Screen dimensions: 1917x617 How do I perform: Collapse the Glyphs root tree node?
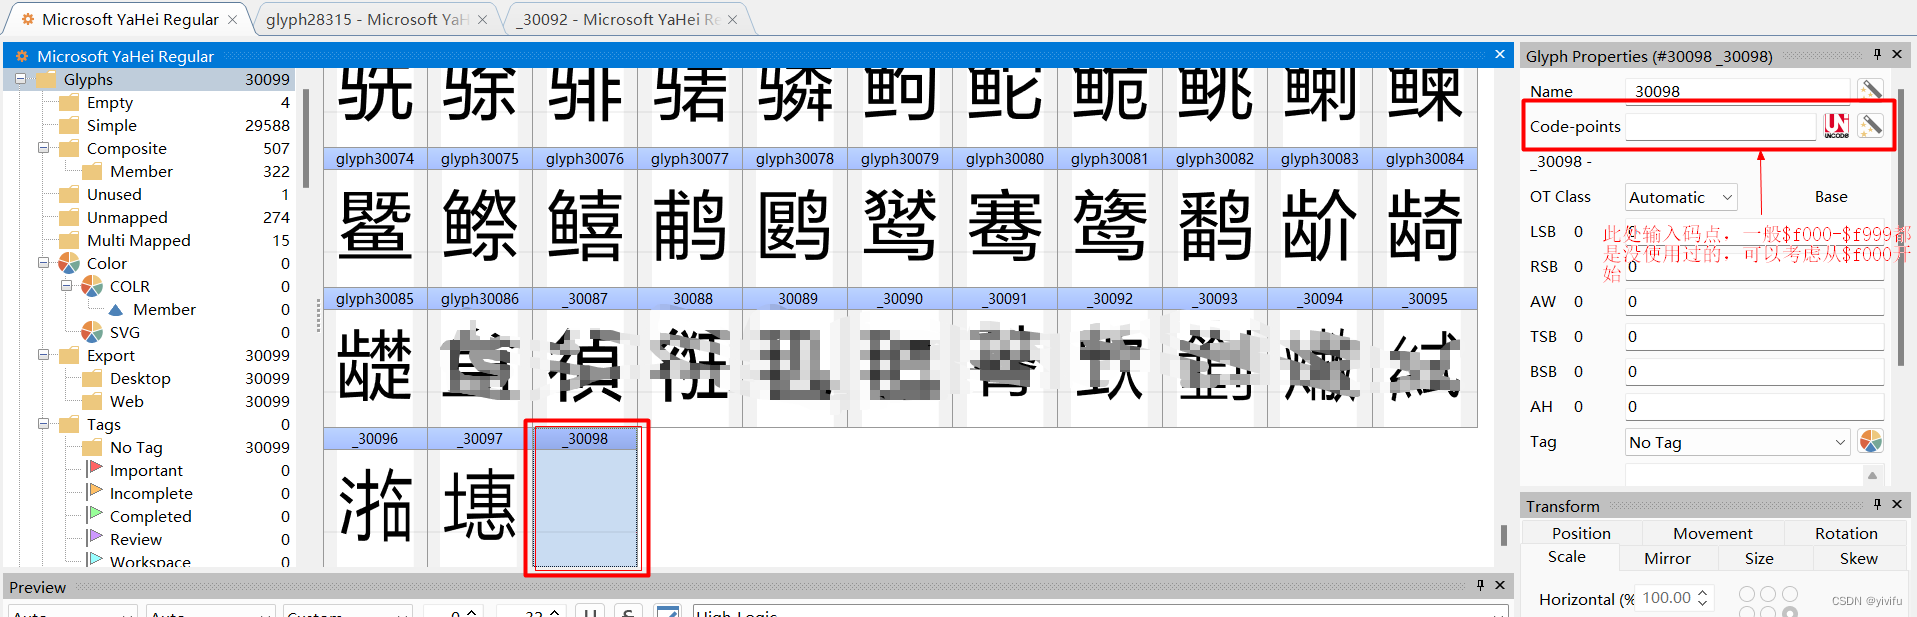20,79
